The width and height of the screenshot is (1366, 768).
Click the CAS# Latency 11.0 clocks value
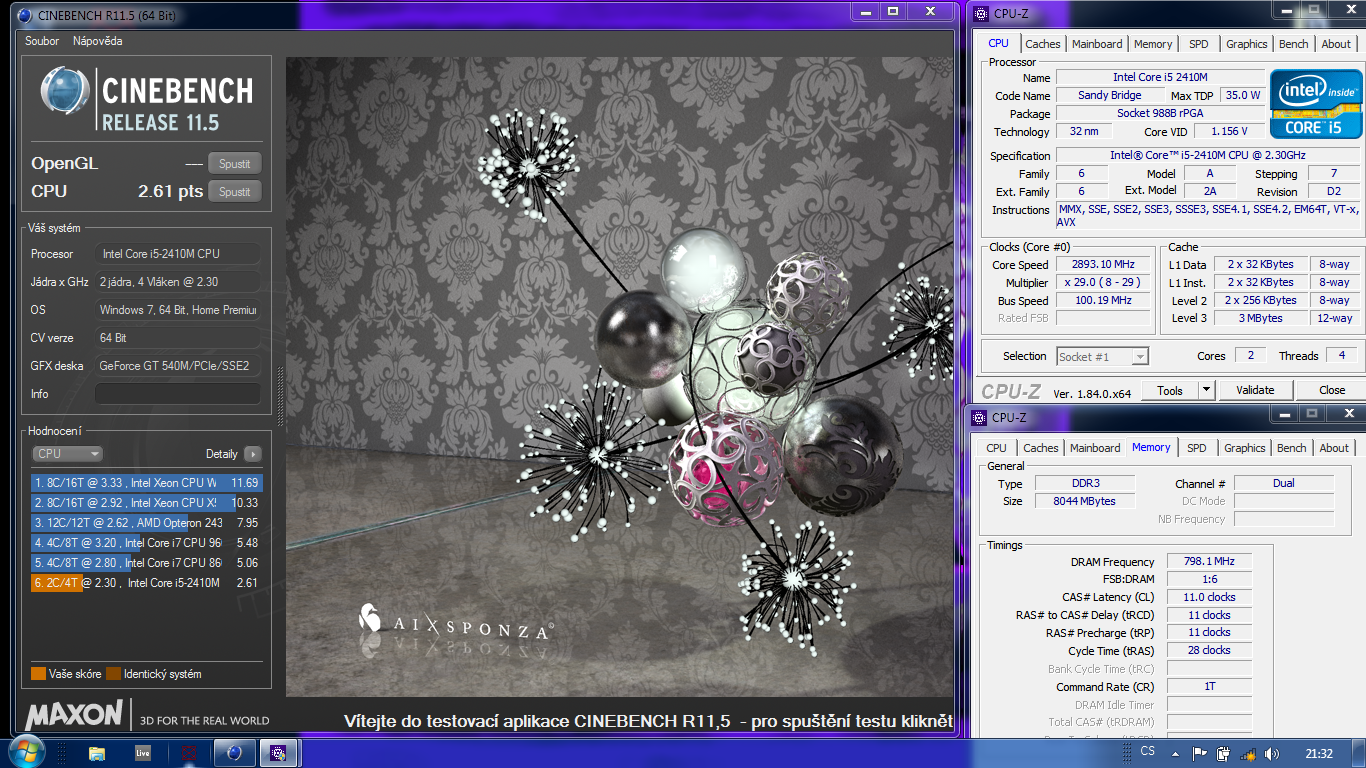tap(1209, 597)
